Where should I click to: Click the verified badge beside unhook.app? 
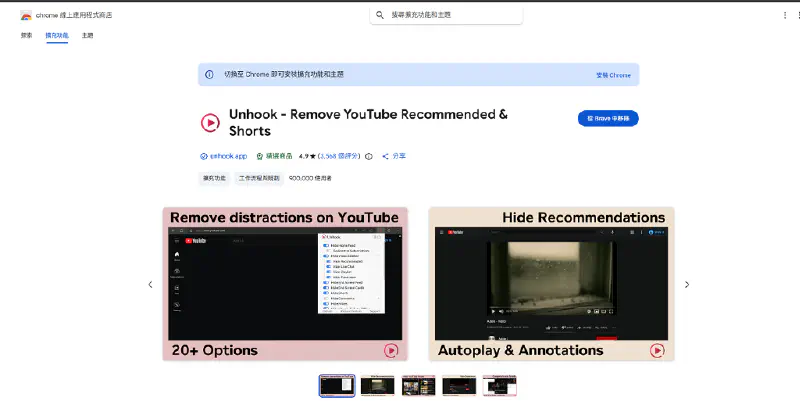coord(203,157)
